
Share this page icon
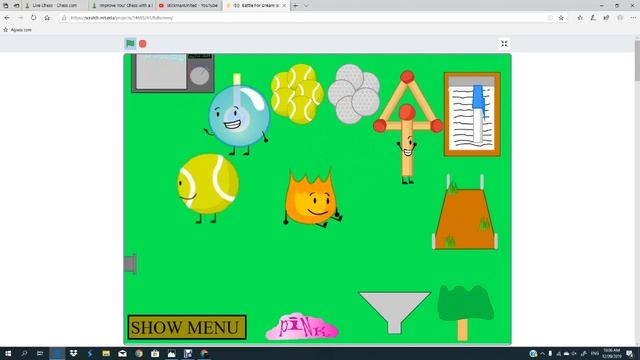click(607, 18)
